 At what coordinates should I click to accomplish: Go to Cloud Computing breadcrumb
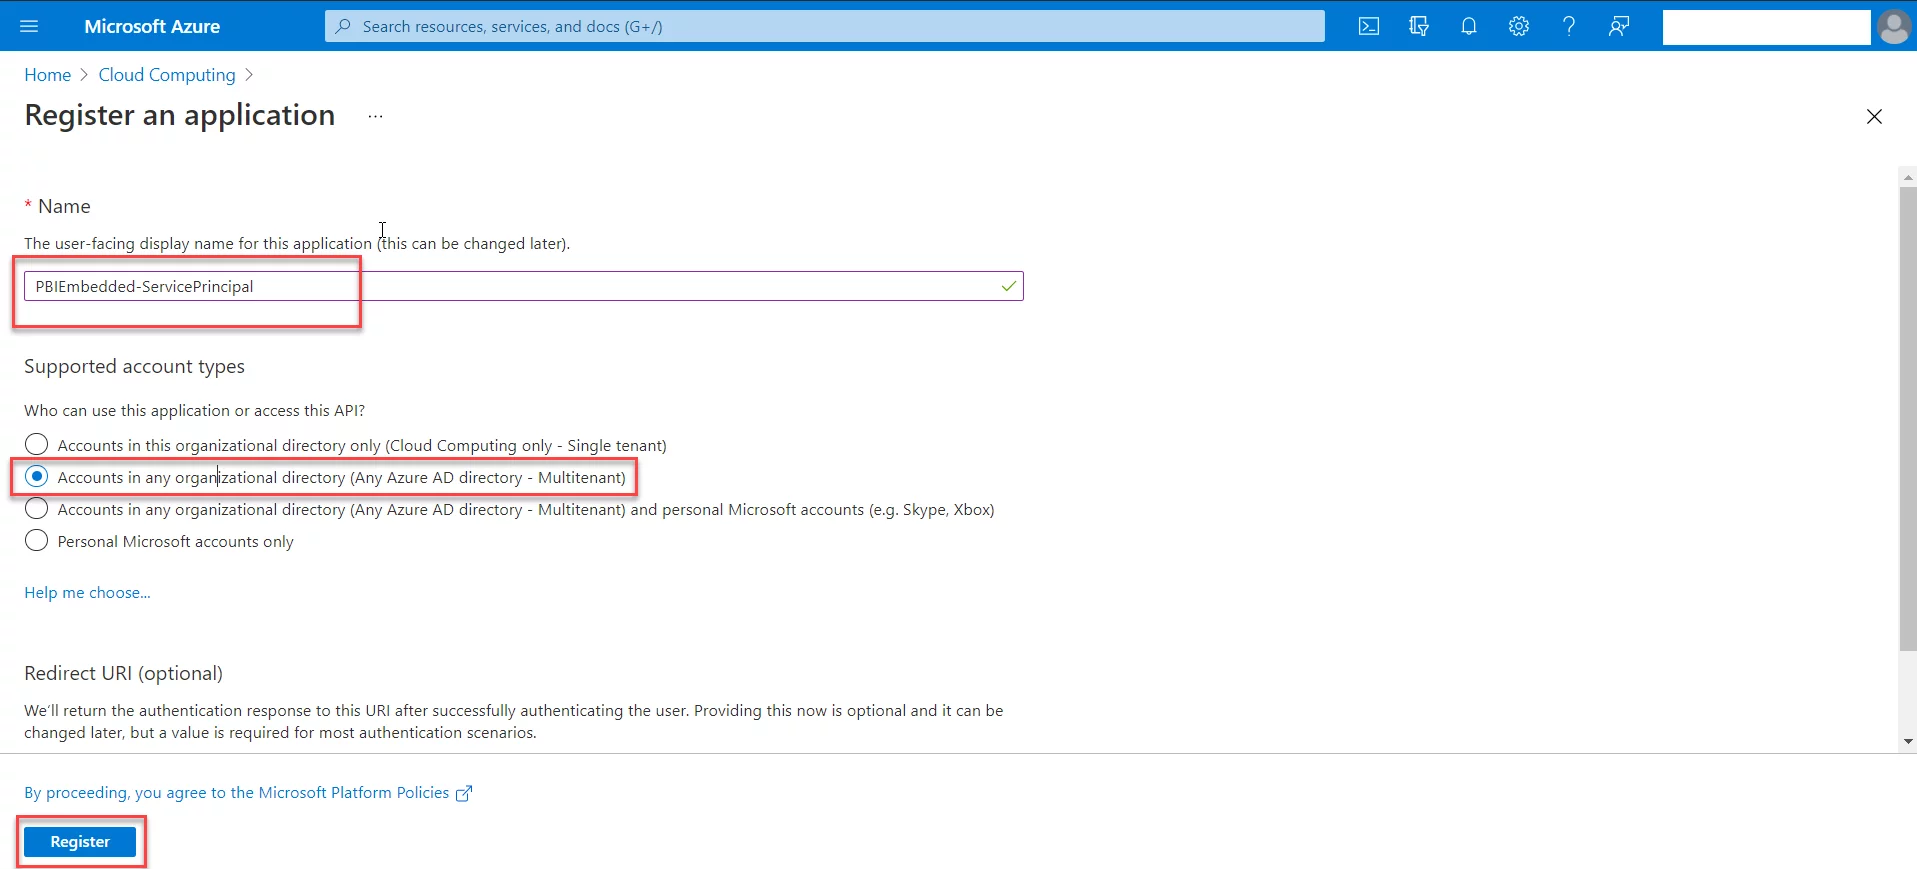coord(167,75)
